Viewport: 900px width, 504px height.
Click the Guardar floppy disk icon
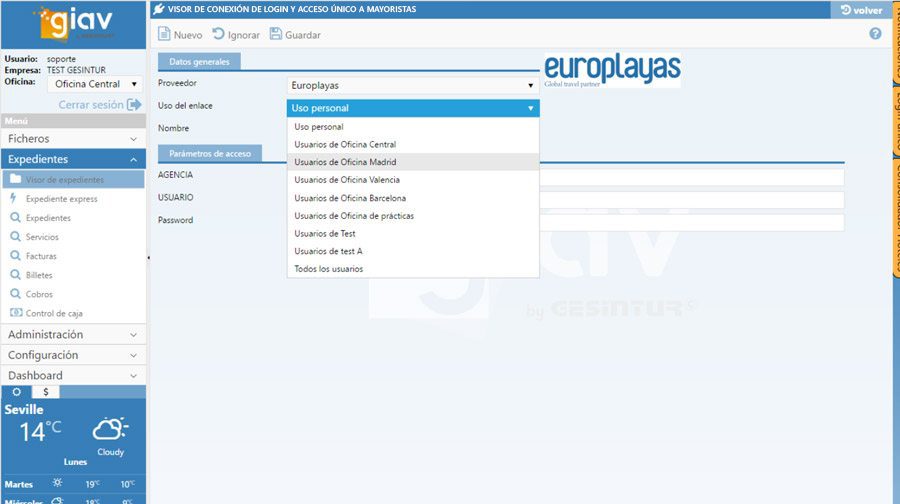click(x=276, y=34)
